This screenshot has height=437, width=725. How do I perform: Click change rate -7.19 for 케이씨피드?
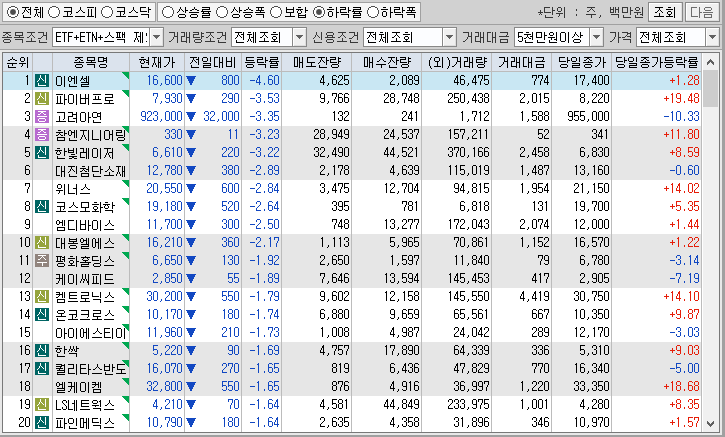click(685, 278)
